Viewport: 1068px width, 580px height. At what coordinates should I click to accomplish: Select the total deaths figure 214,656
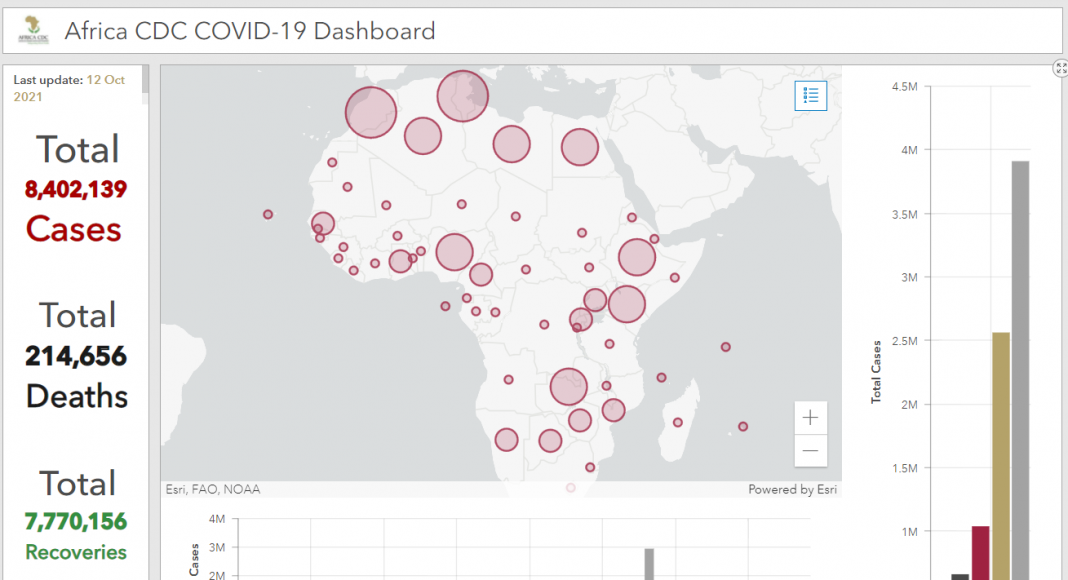pos(76,357)
